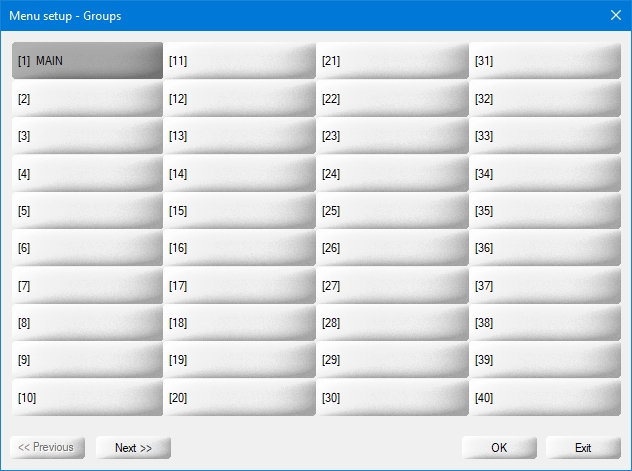632x471 pixels.
Task: Close the Menu setup - Groups window
Action: point(615,15)
